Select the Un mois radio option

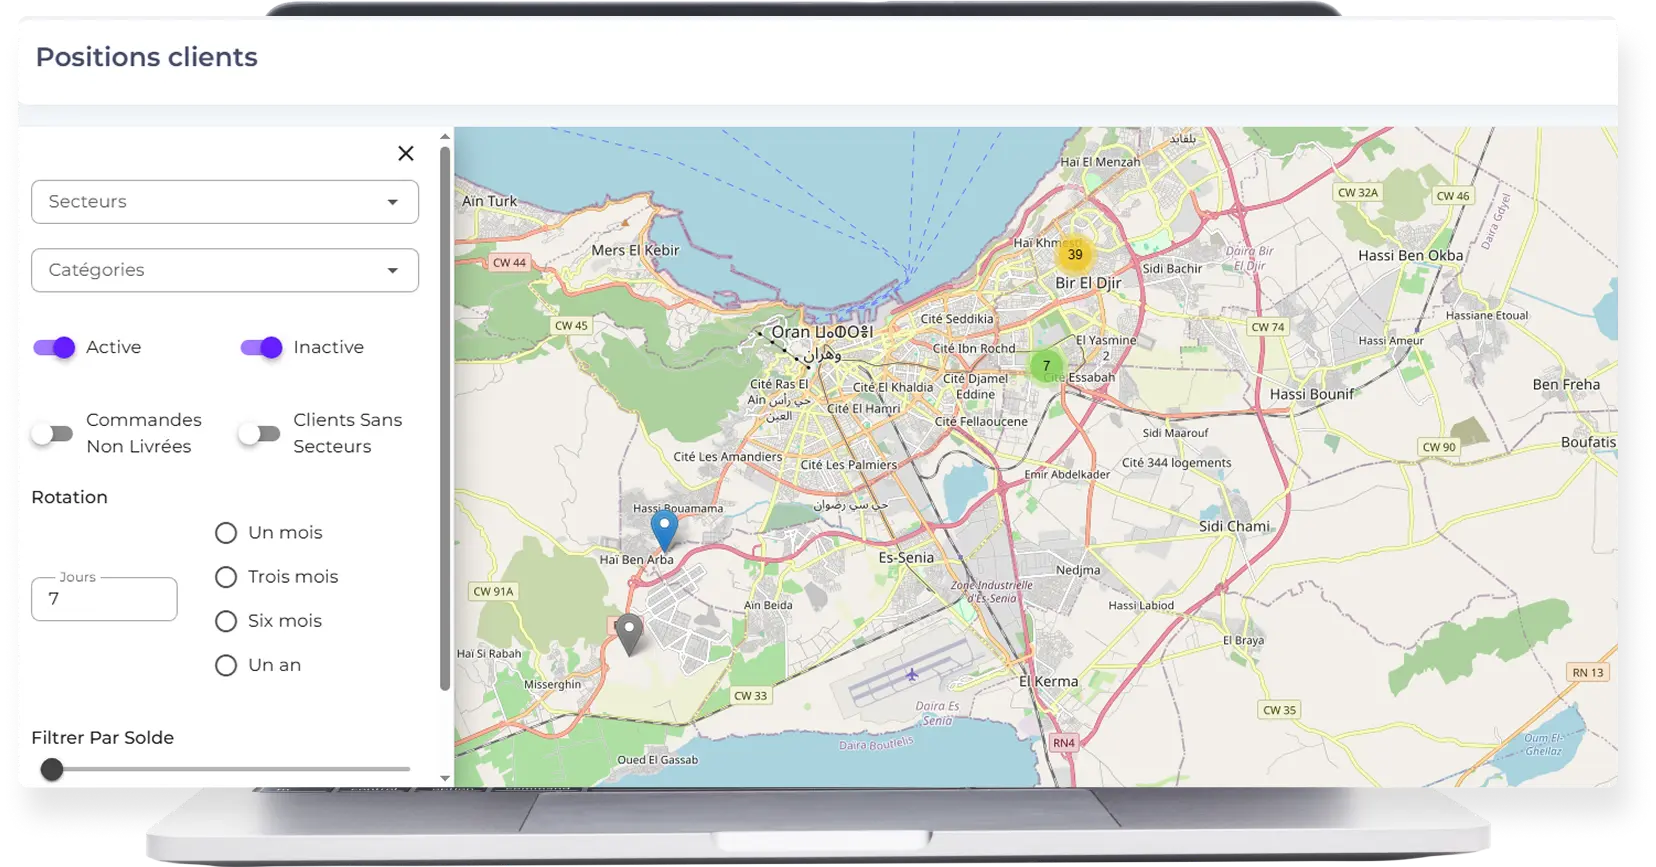click(x=226, y=533)
